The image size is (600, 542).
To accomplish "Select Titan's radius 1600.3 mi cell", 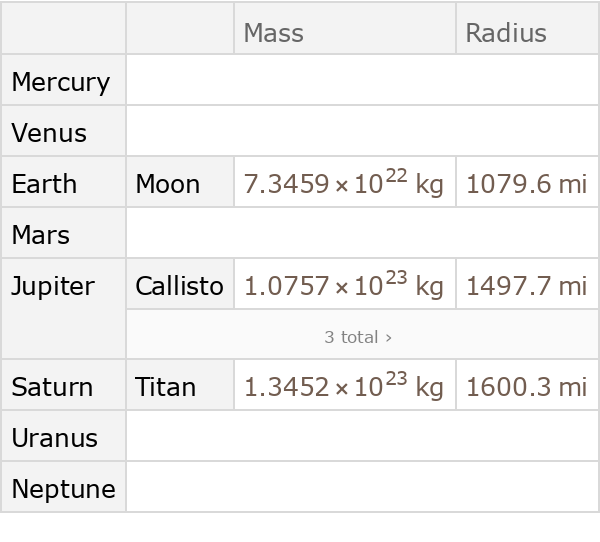I will [526, 387].
